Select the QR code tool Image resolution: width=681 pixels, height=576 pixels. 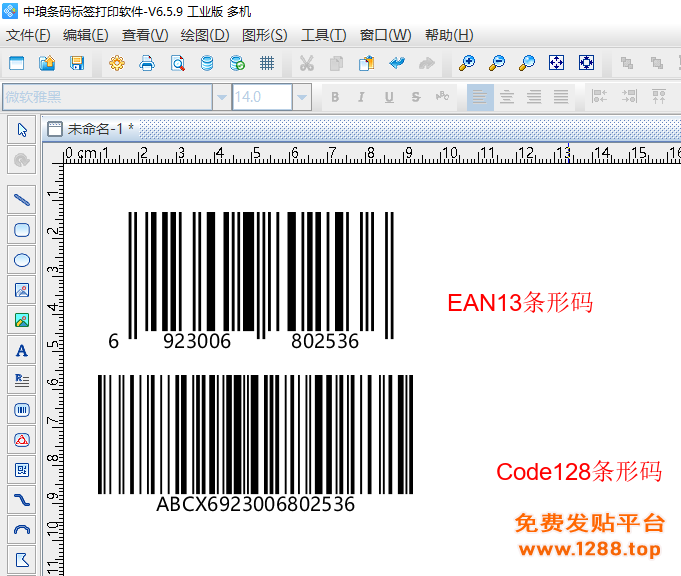22,470
